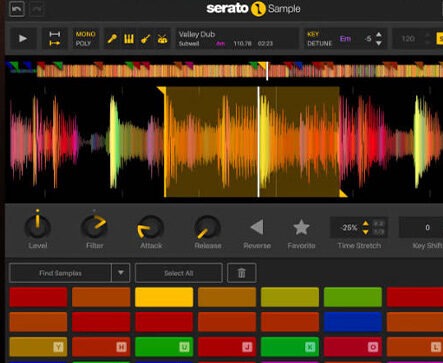Select the DETUNE label
The height and width of the screenshot is (363, 443).
(x=319, y=43)
